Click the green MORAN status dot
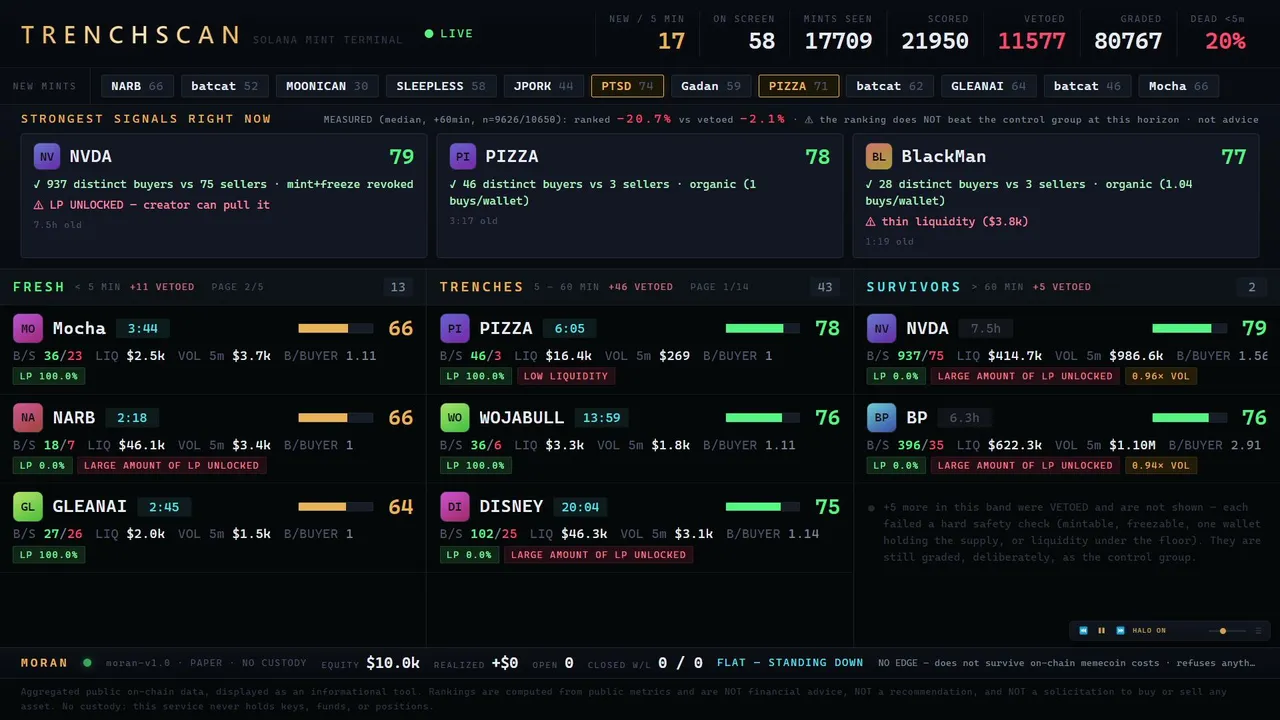Screen dimensions: 1280x720 pos(87,663)
